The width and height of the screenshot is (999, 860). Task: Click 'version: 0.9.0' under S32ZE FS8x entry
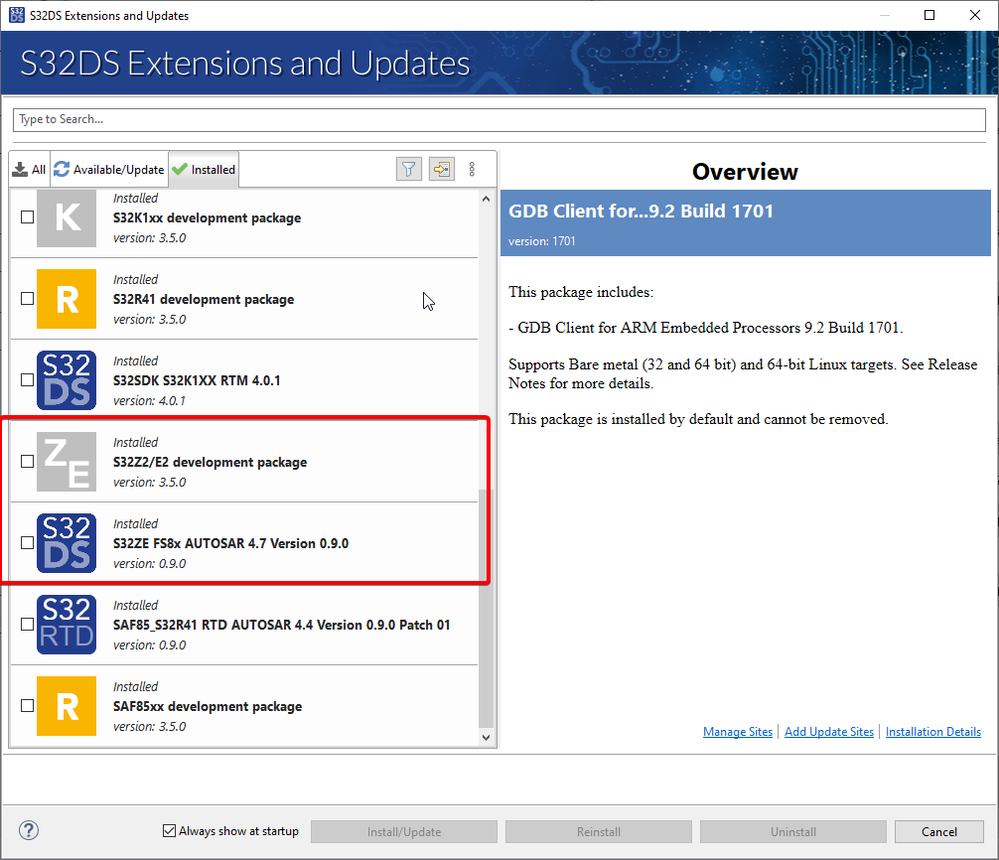(150, 564)
